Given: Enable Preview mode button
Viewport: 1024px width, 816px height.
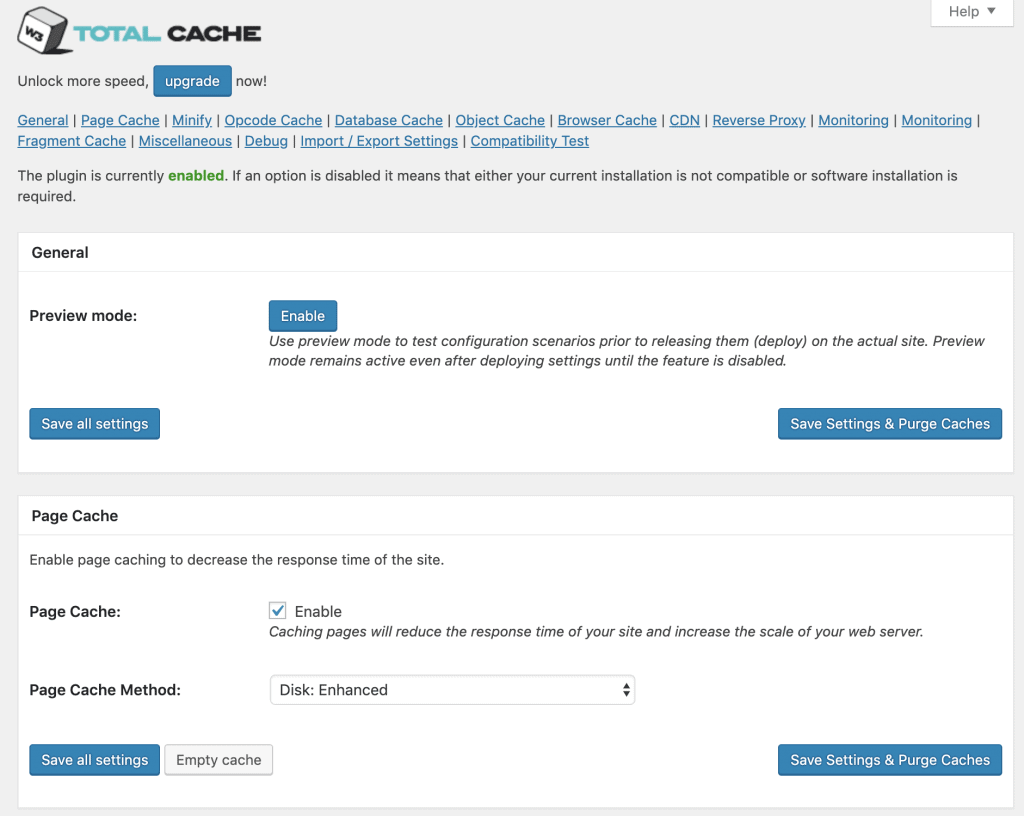Looking at the screenshot, I should click(303, 316).
